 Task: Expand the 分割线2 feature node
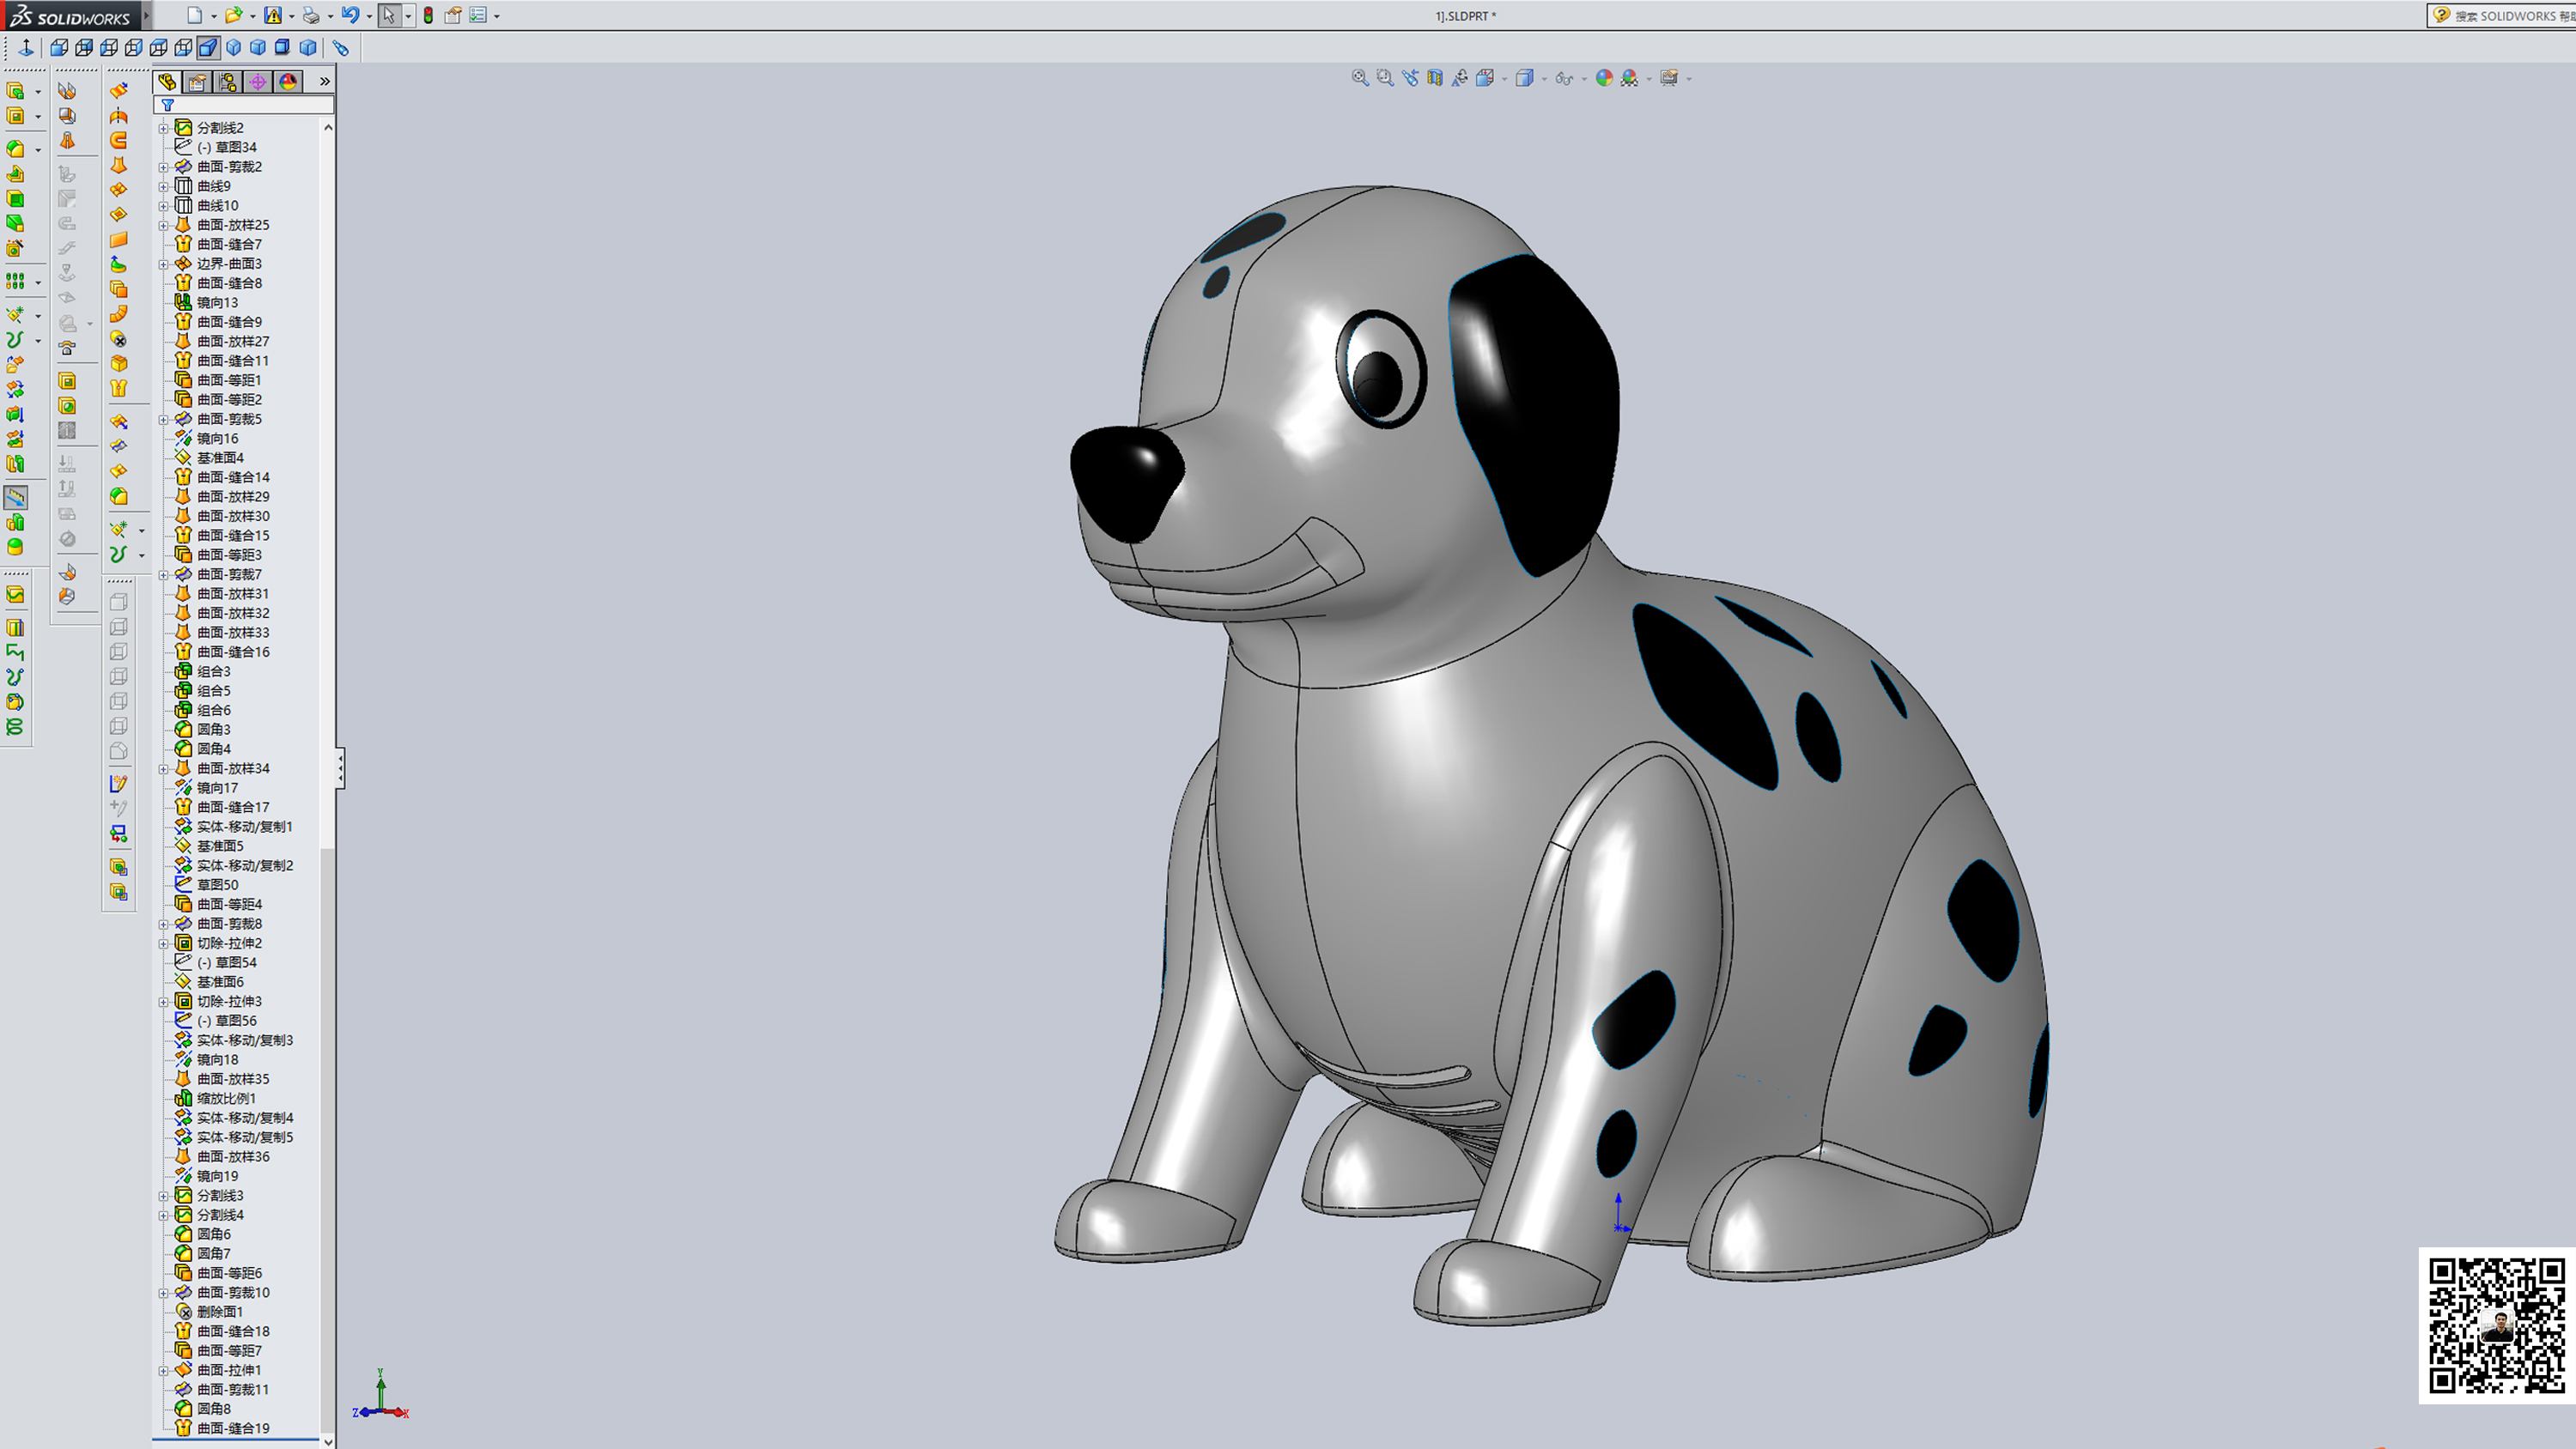pyautogui.click(x=164, y=127)
